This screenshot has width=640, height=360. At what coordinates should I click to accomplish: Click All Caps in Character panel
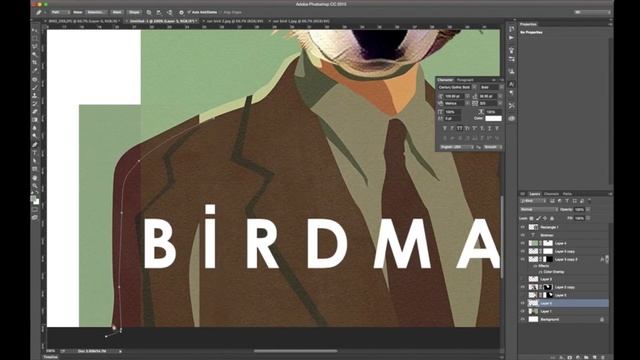tap(460, 129)
